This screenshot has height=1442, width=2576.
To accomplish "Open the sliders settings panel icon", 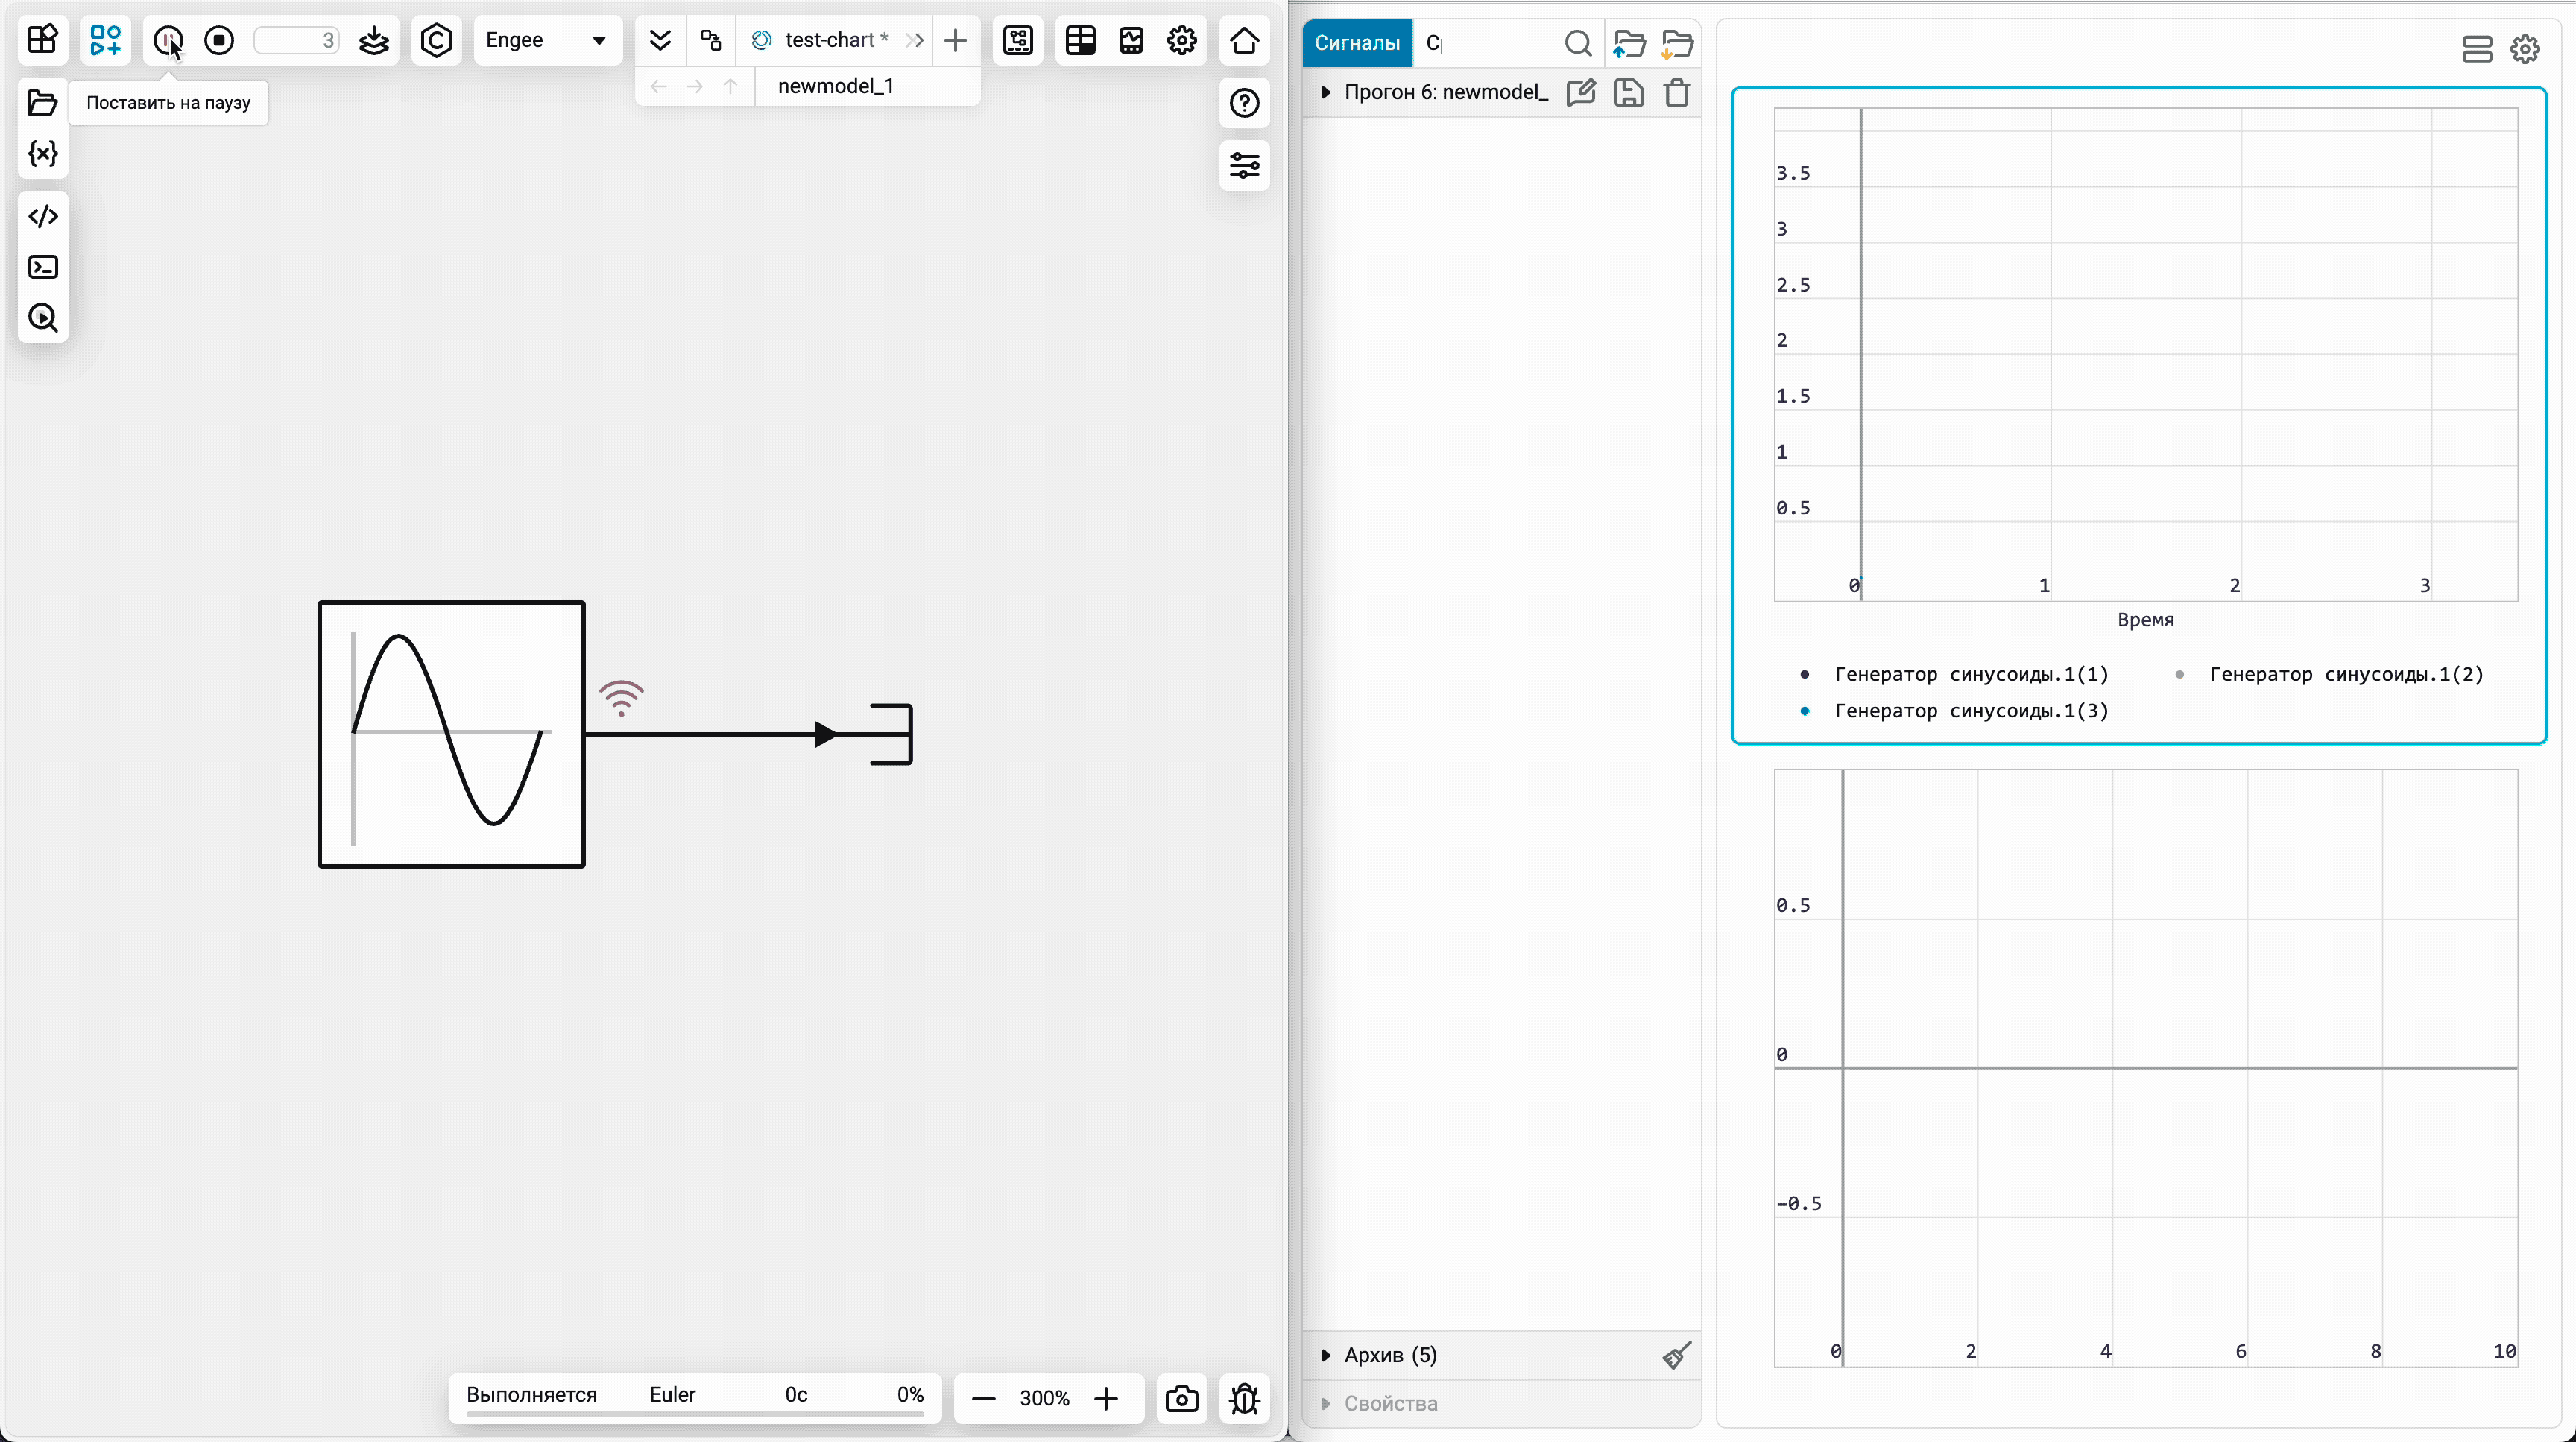I will pyautogui.click(x=1244, y=165).
